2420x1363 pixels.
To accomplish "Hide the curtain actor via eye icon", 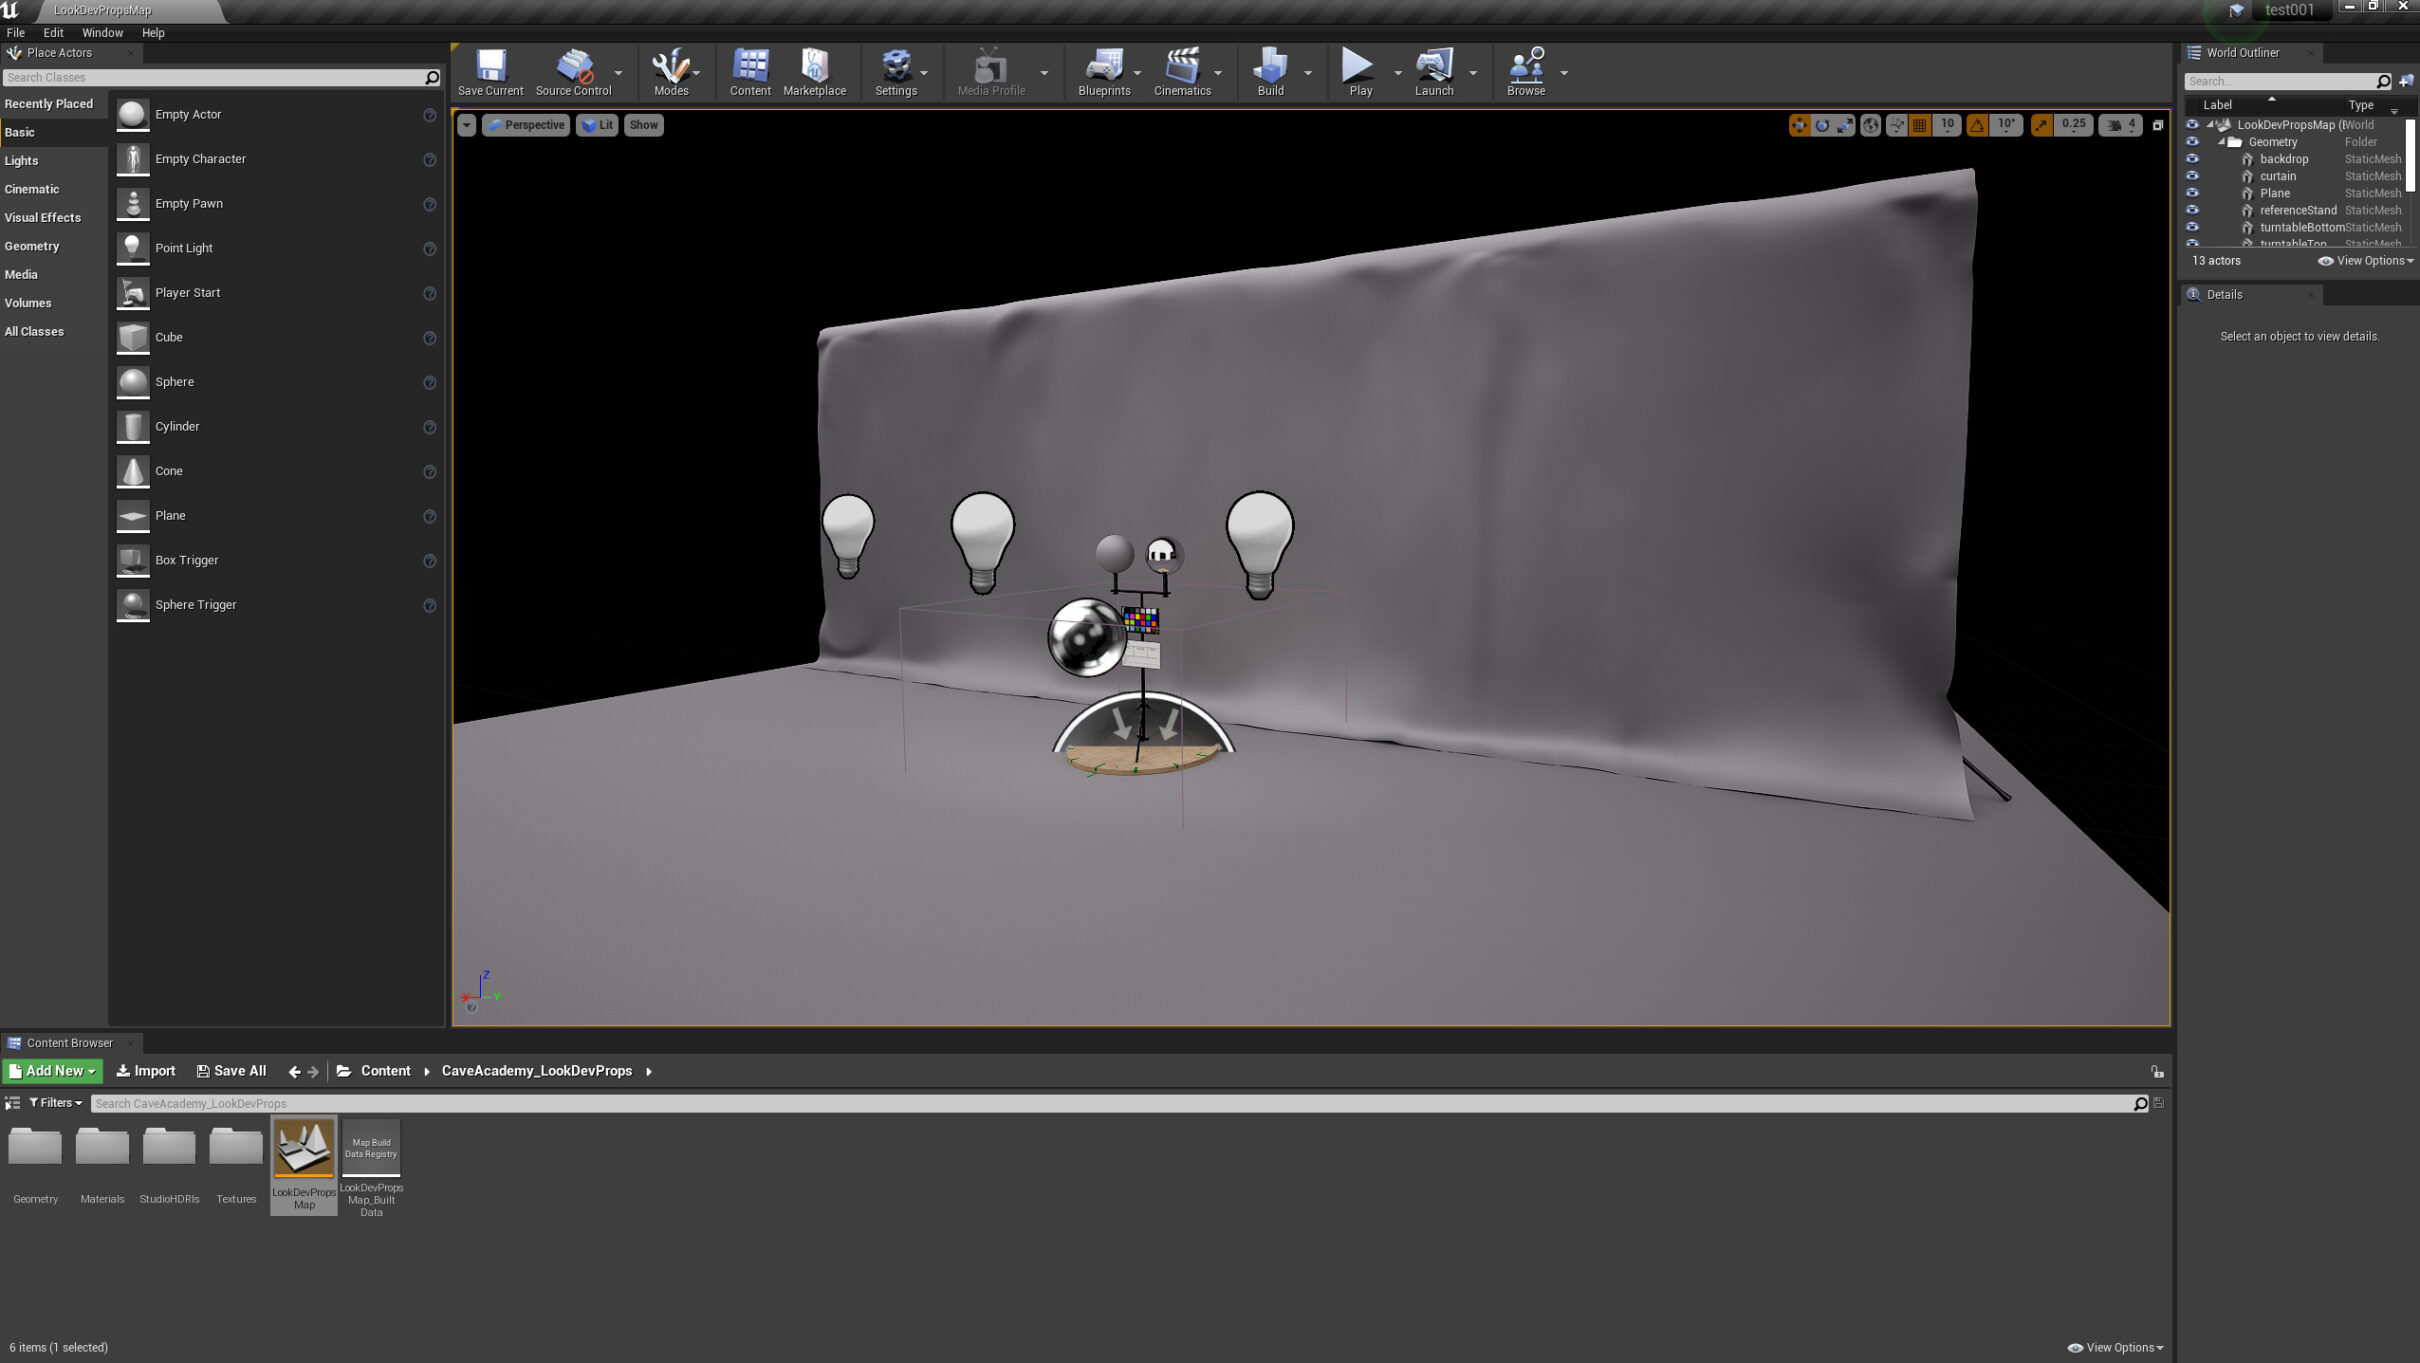I will pos(2192,176).
